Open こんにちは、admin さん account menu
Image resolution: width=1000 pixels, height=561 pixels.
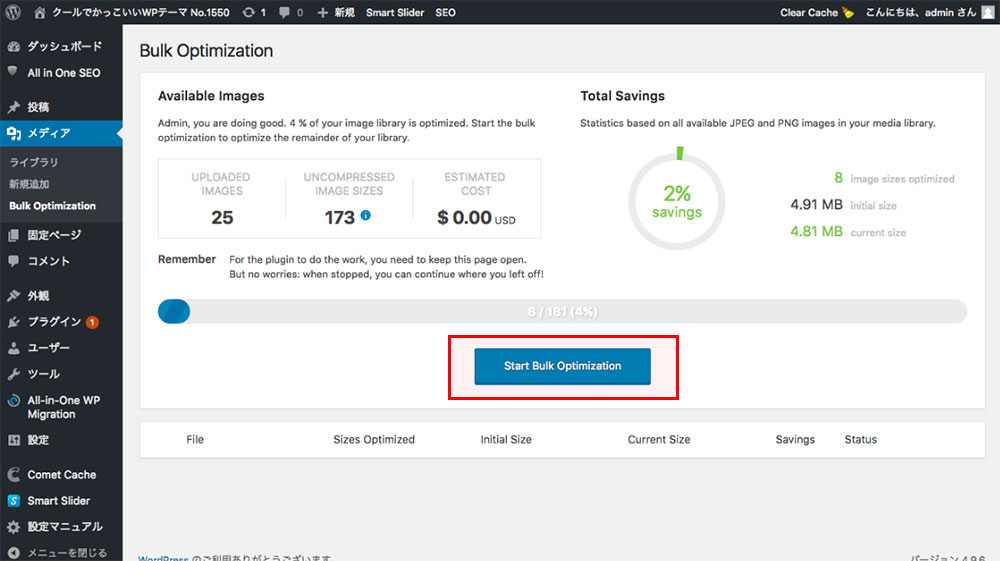pyautogui.click(x=920, y=12)
